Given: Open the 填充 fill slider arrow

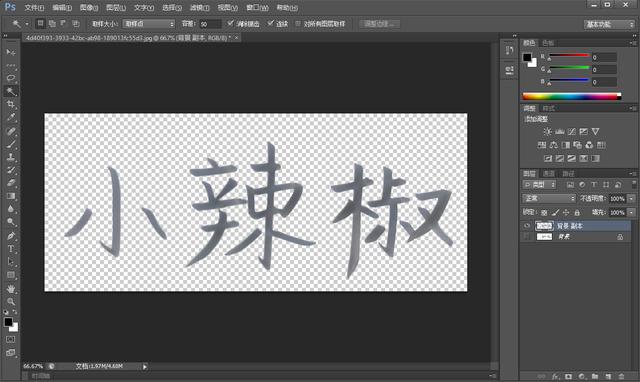Looking at the screenshot, I should tap(631, 213).
